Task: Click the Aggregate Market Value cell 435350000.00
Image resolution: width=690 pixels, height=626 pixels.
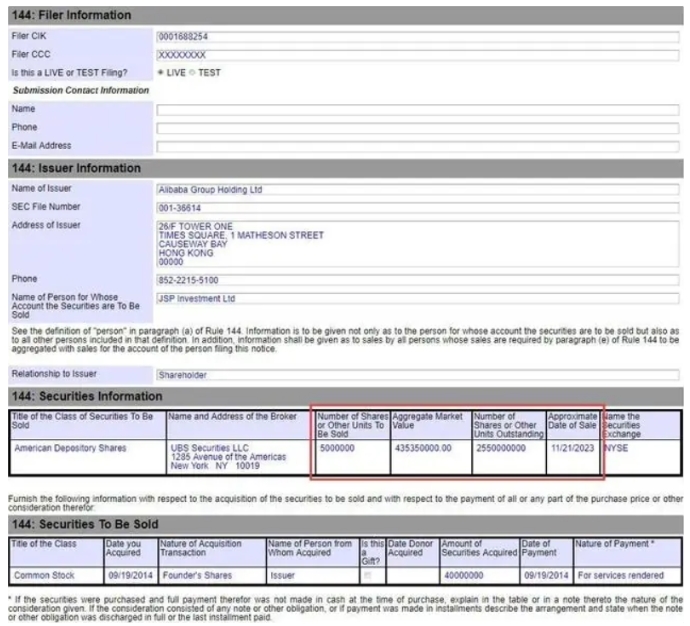Action: point(429,449)
